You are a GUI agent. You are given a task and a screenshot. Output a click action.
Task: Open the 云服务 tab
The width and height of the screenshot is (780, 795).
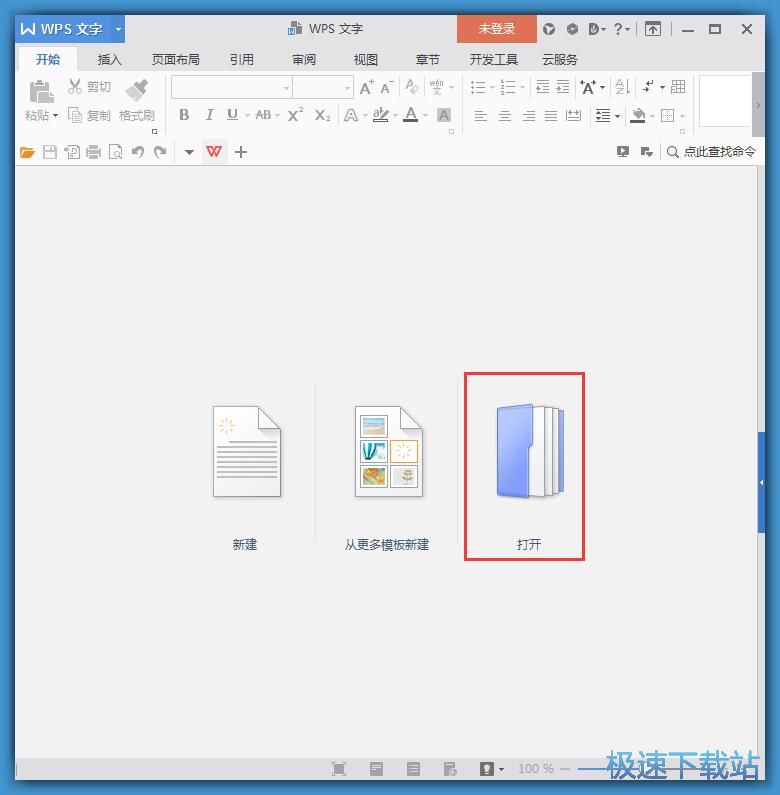tap(560, 59)
